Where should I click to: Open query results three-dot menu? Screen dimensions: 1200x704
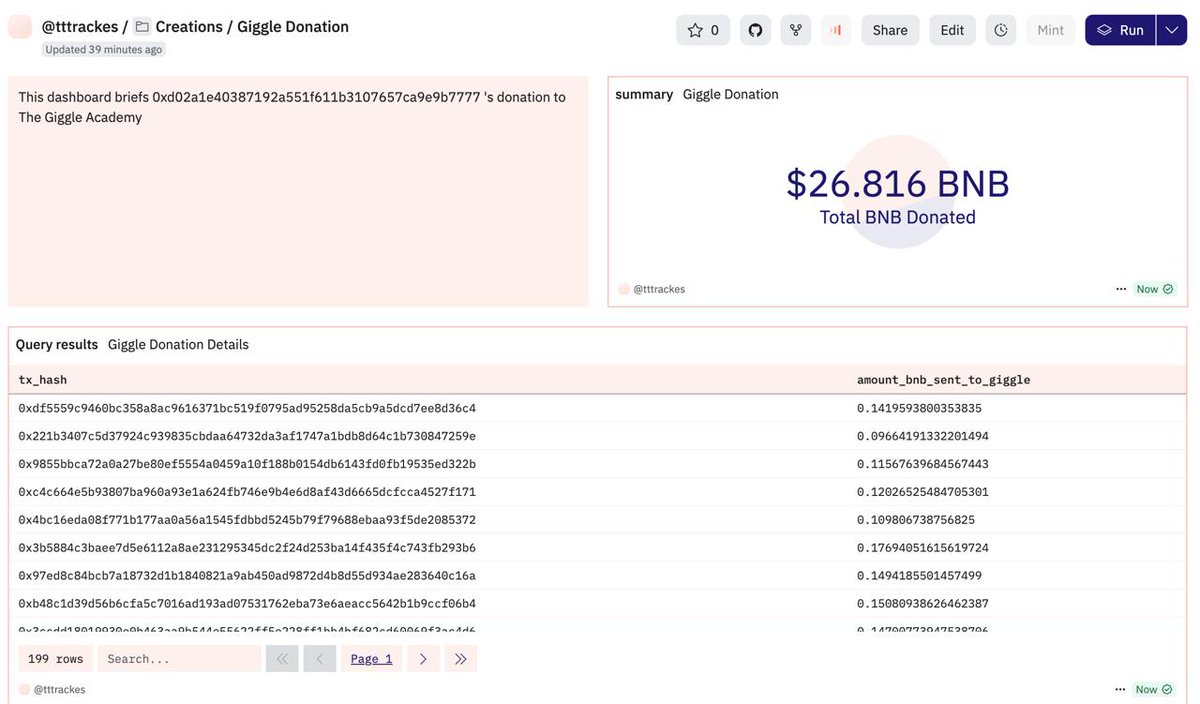point(1121,689)
